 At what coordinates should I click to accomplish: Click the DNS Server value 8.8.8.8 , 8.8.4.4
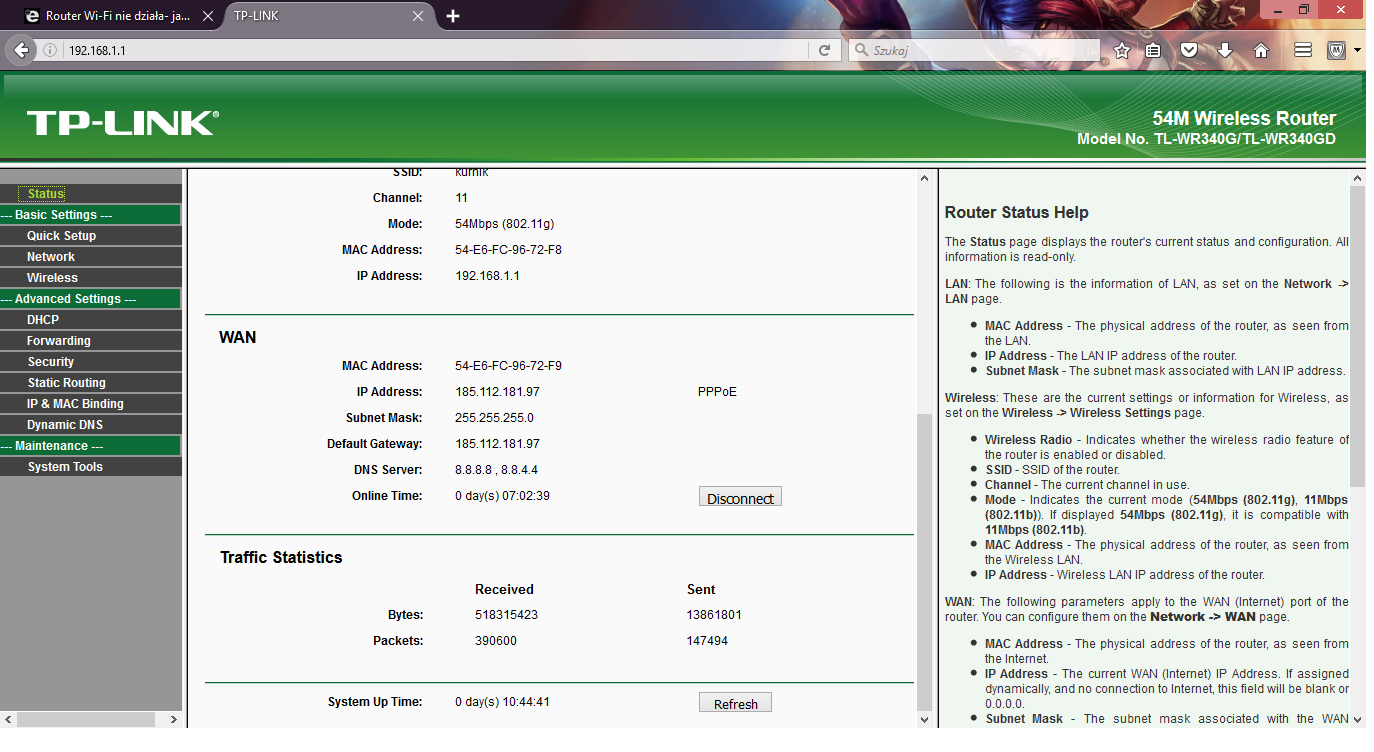497,470
